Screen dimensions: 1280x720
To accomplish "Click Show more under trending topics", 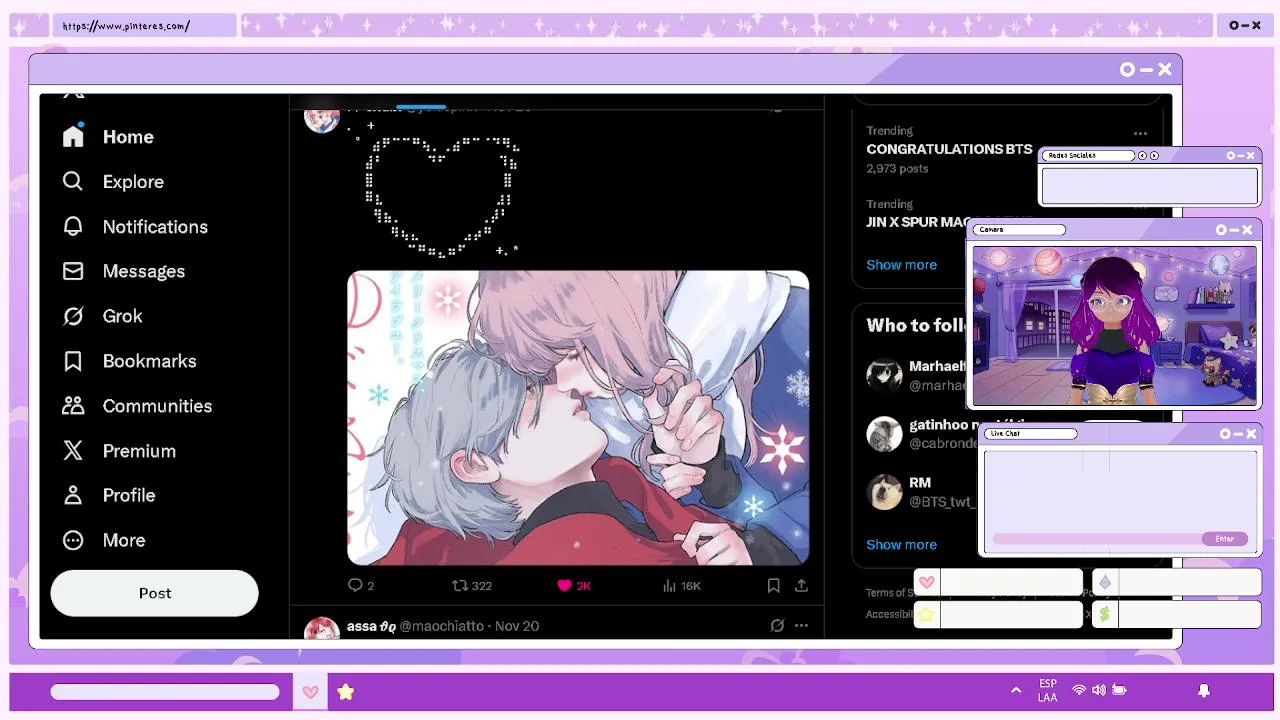I will [x=901, y=265].
